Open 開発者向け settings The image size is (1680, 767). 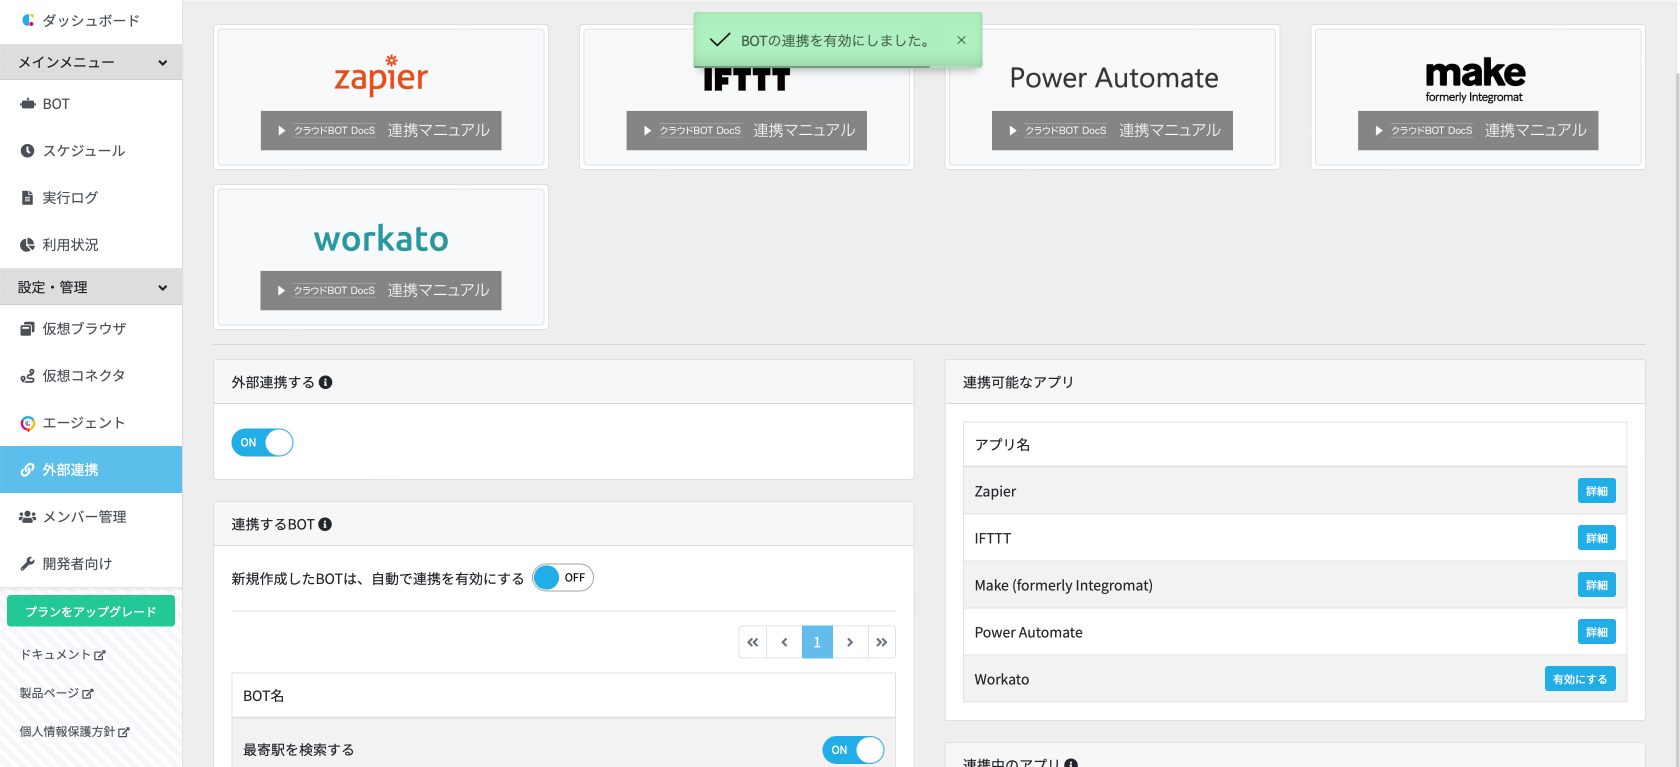pos(91,564)
